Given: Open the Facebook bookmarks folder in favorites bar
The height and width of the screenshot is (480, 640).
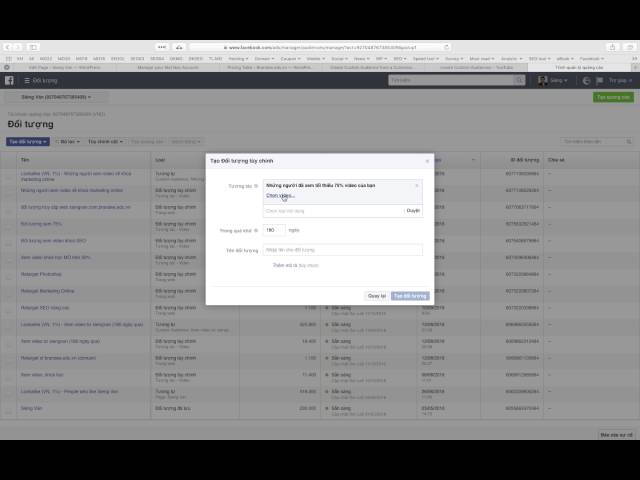Looking at the screenshot, I should coord(591,59).
